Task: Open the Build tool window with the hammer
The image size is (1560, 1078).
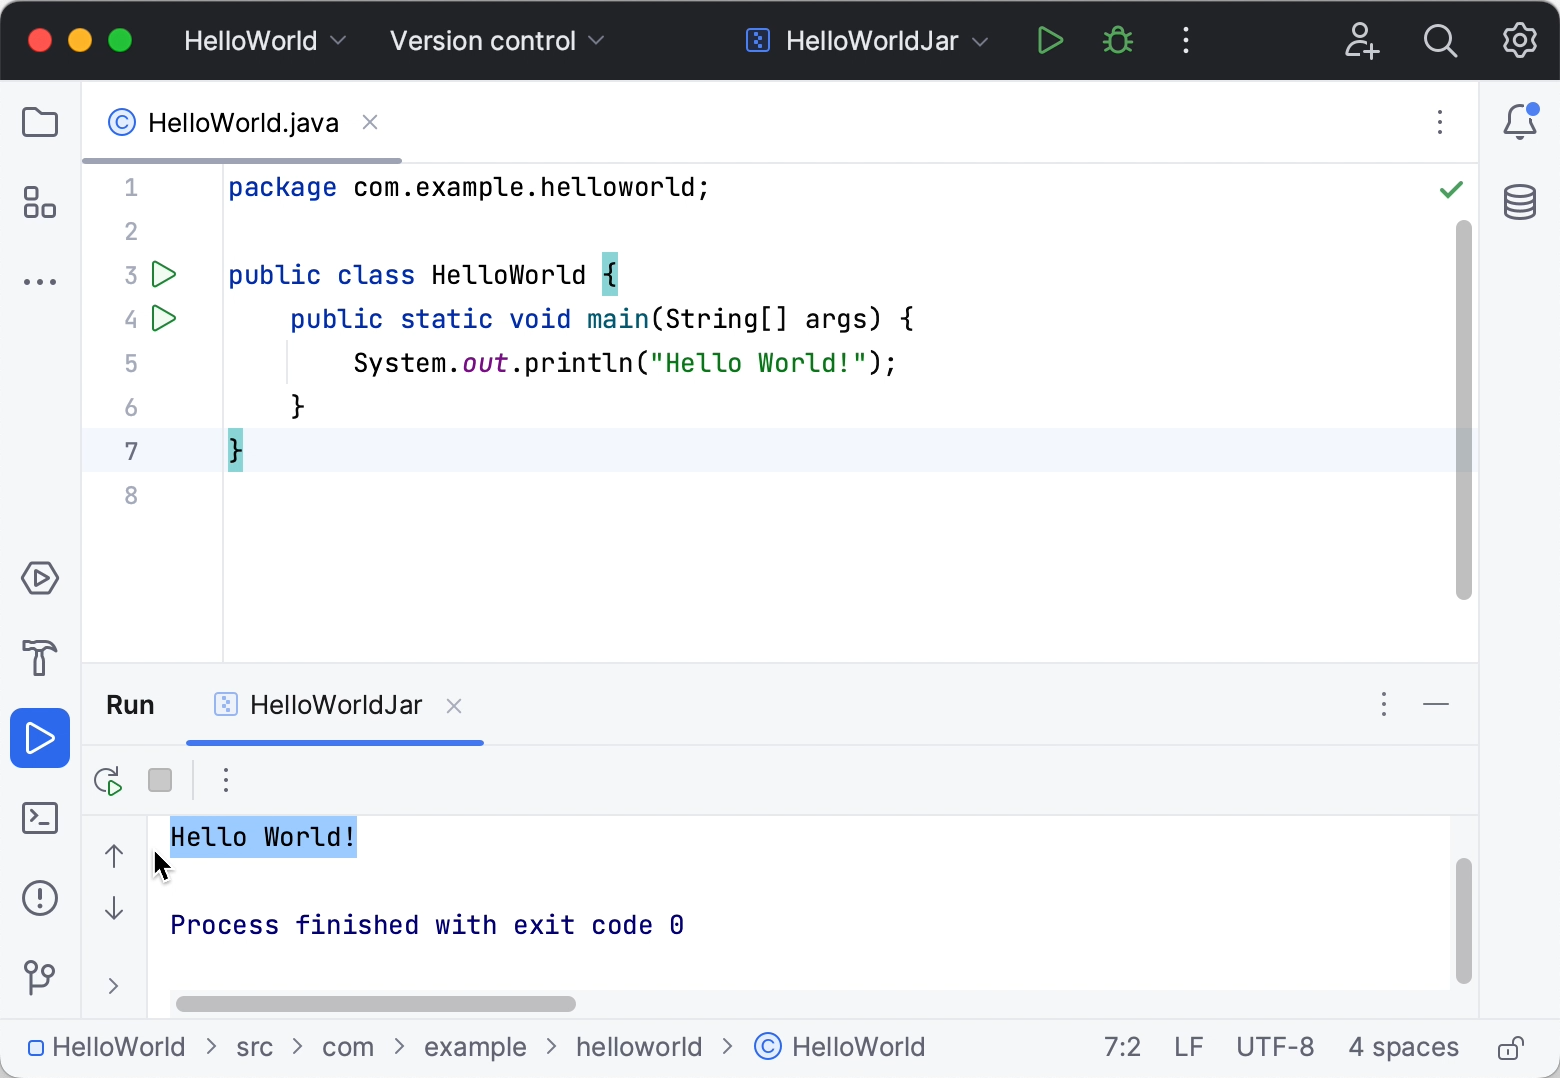Action: click(40, 658)
